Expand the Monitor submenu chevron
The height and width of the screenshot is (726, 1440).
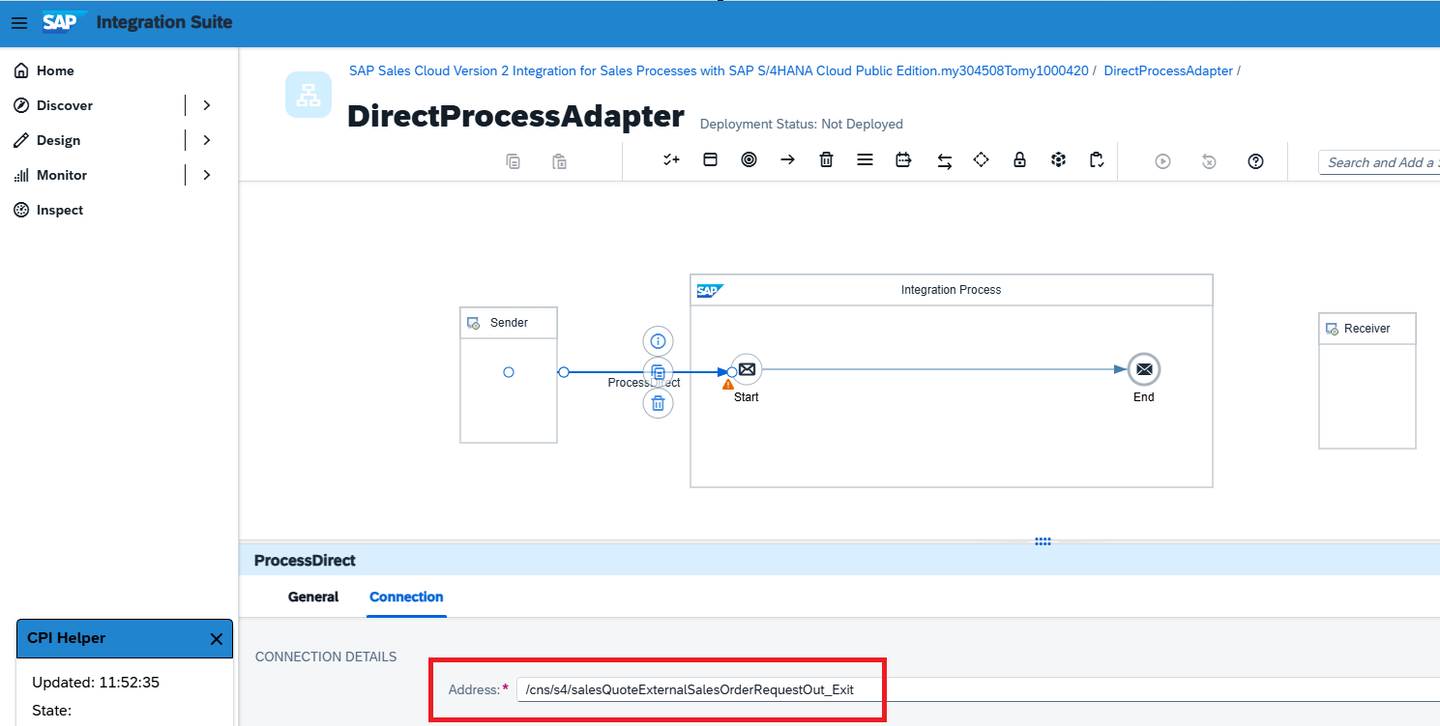pyautogui.click(x=207, y=175)
